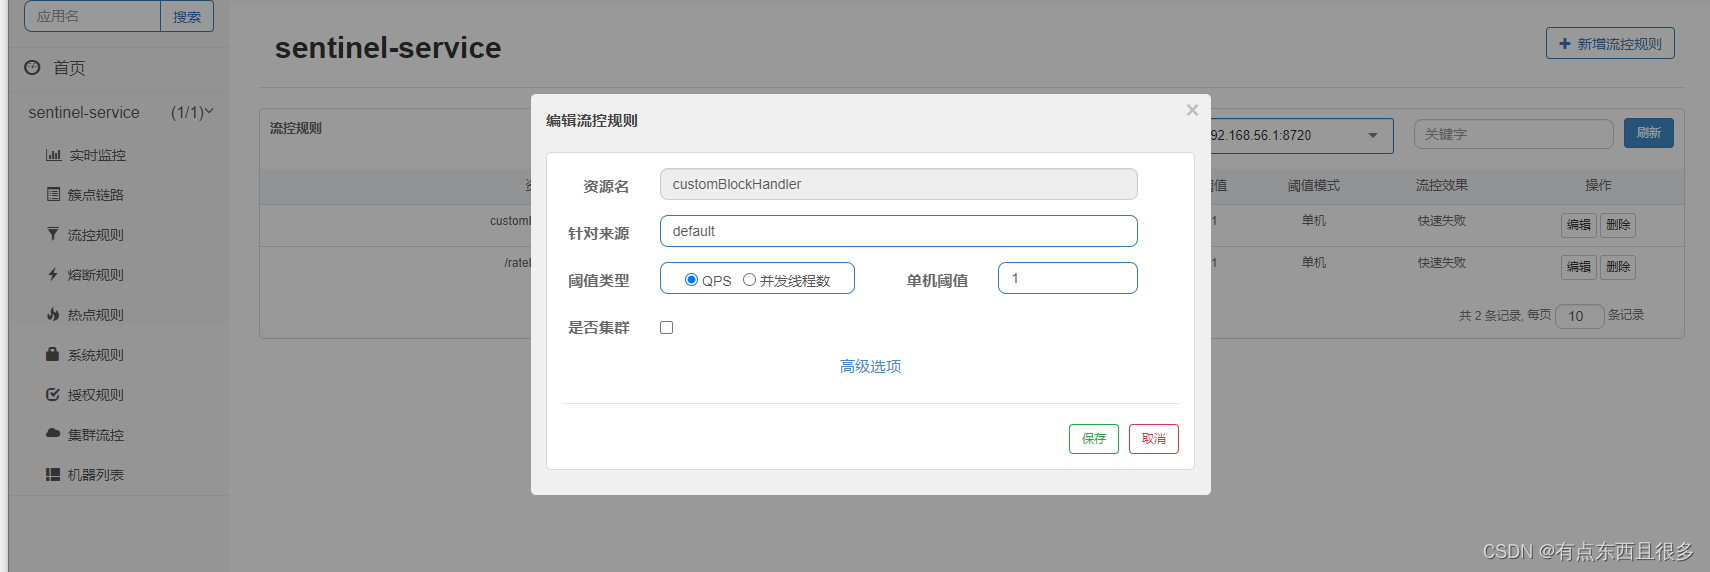Click the 搜索 button beside app name

click(187, 17)
